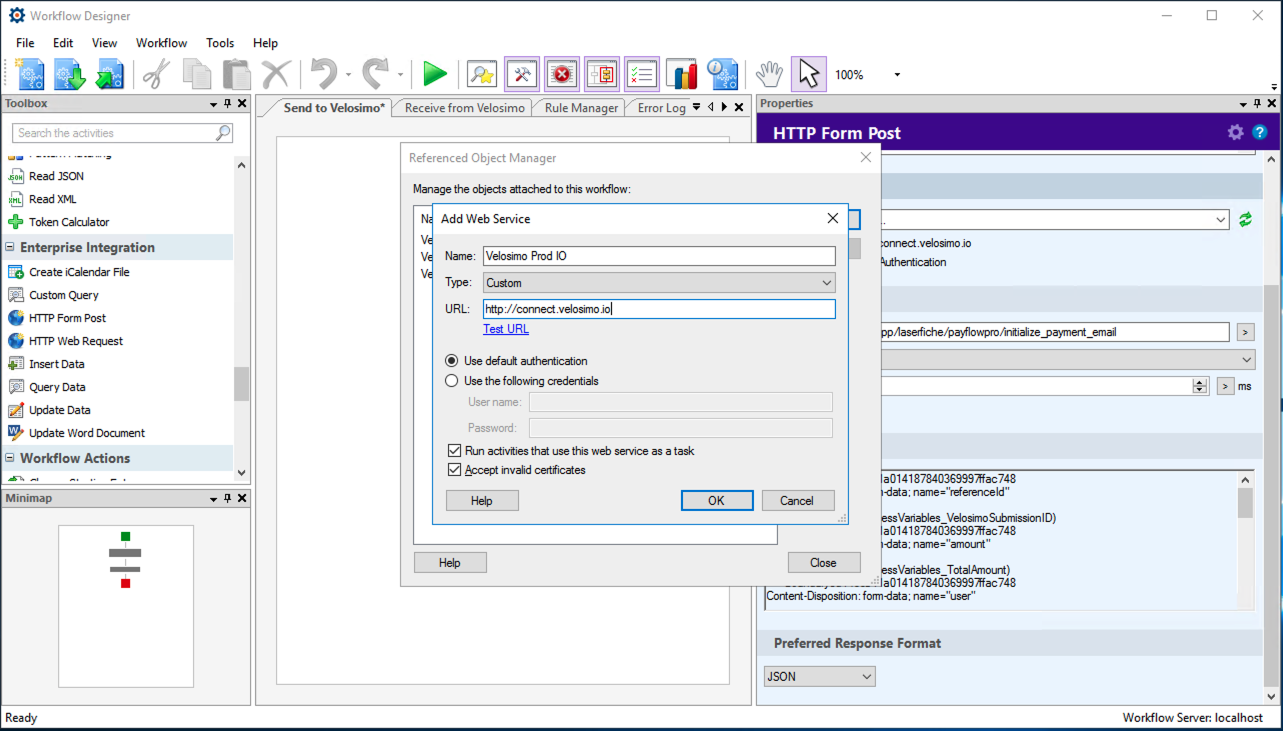Click the timeout milliseconds spinner arrows
The width and height of the screenshot is (1283, 731).
coord(1200,386)
